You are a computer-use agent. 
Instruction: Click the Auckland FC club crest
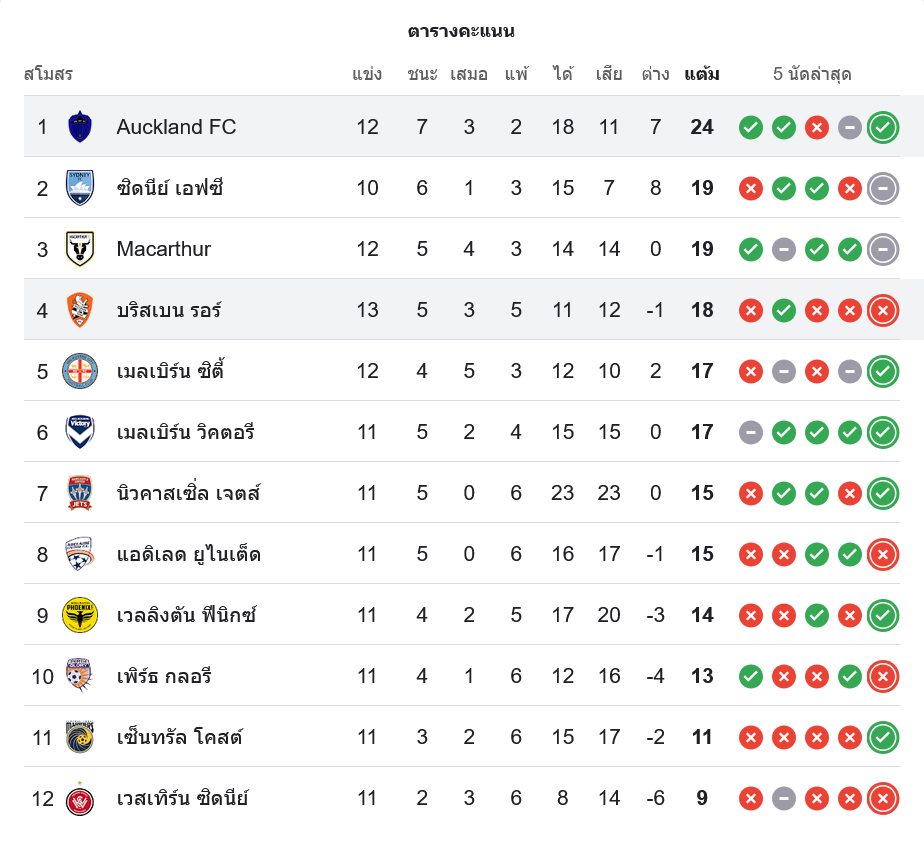(80, 127)
